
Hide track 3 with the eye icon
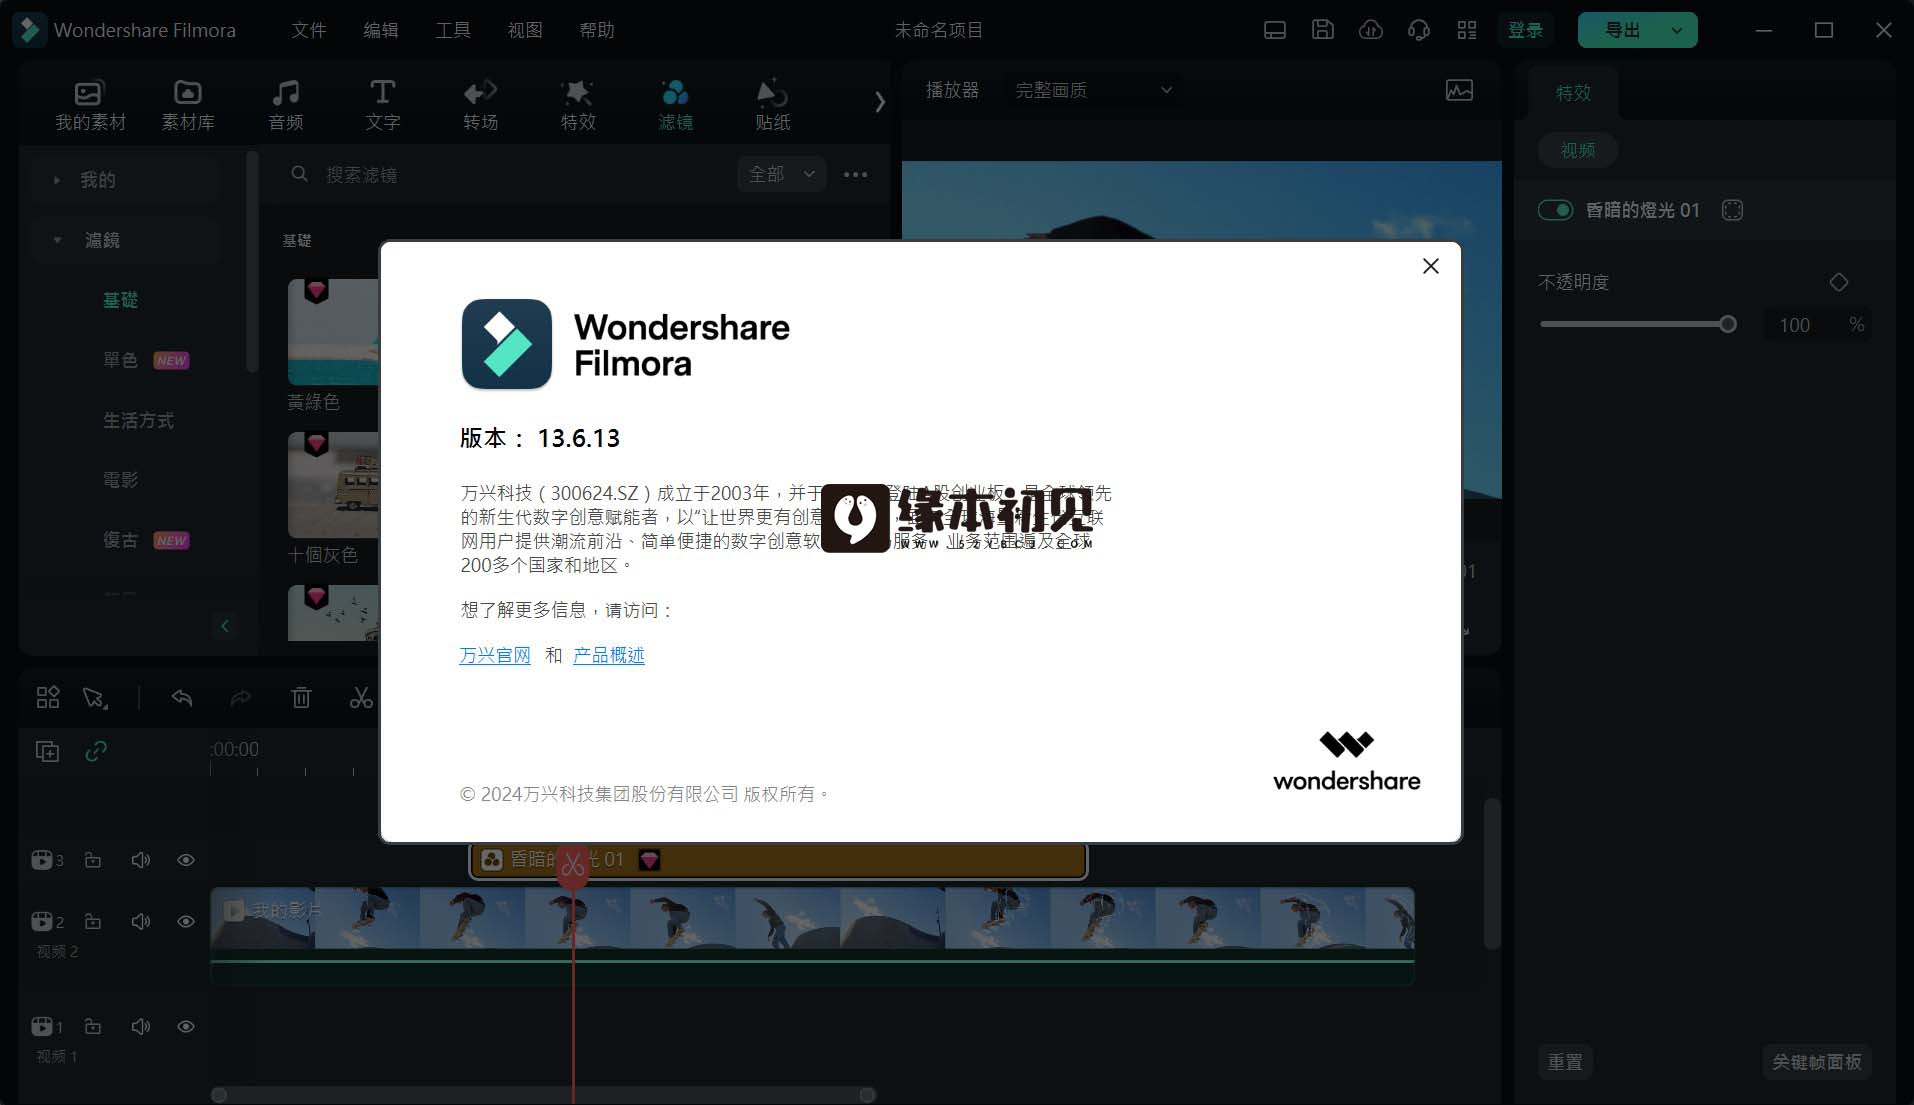click(x=186, y=860)
